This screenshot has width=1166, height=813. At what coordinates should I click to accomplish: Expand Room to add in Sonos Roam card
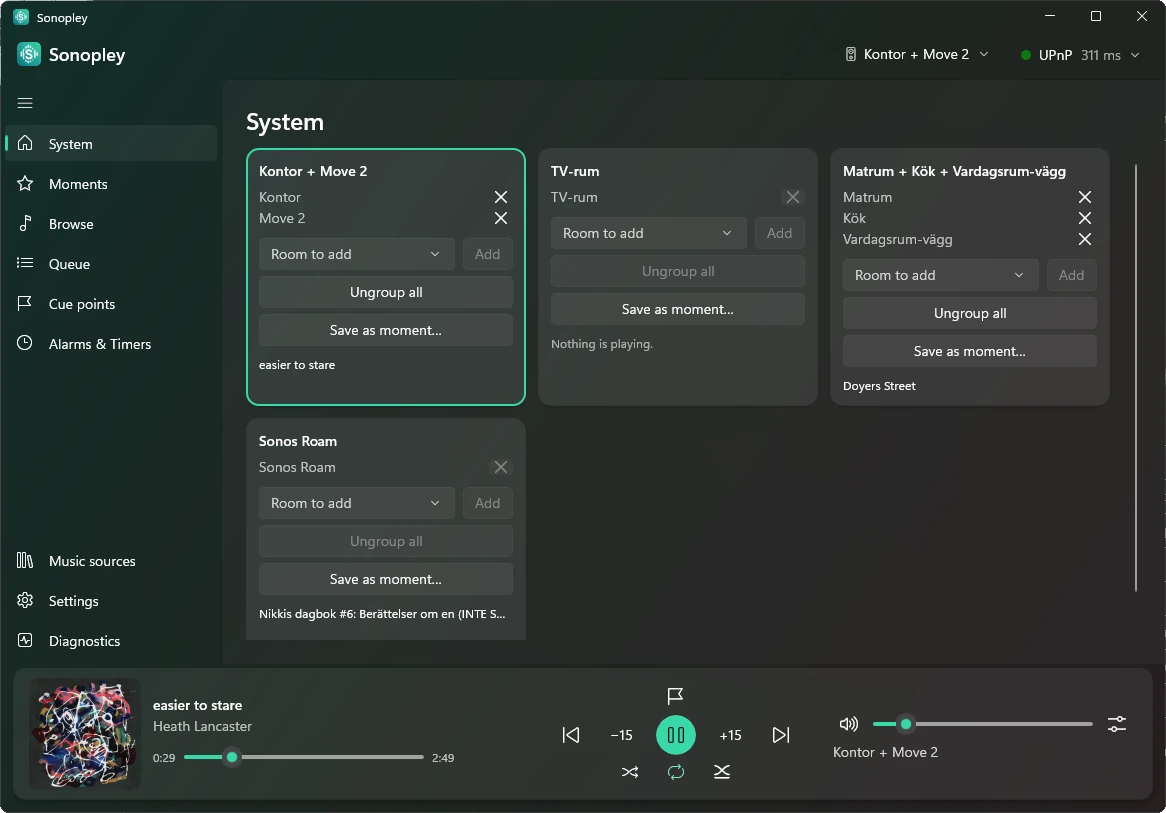pos(356,504)
